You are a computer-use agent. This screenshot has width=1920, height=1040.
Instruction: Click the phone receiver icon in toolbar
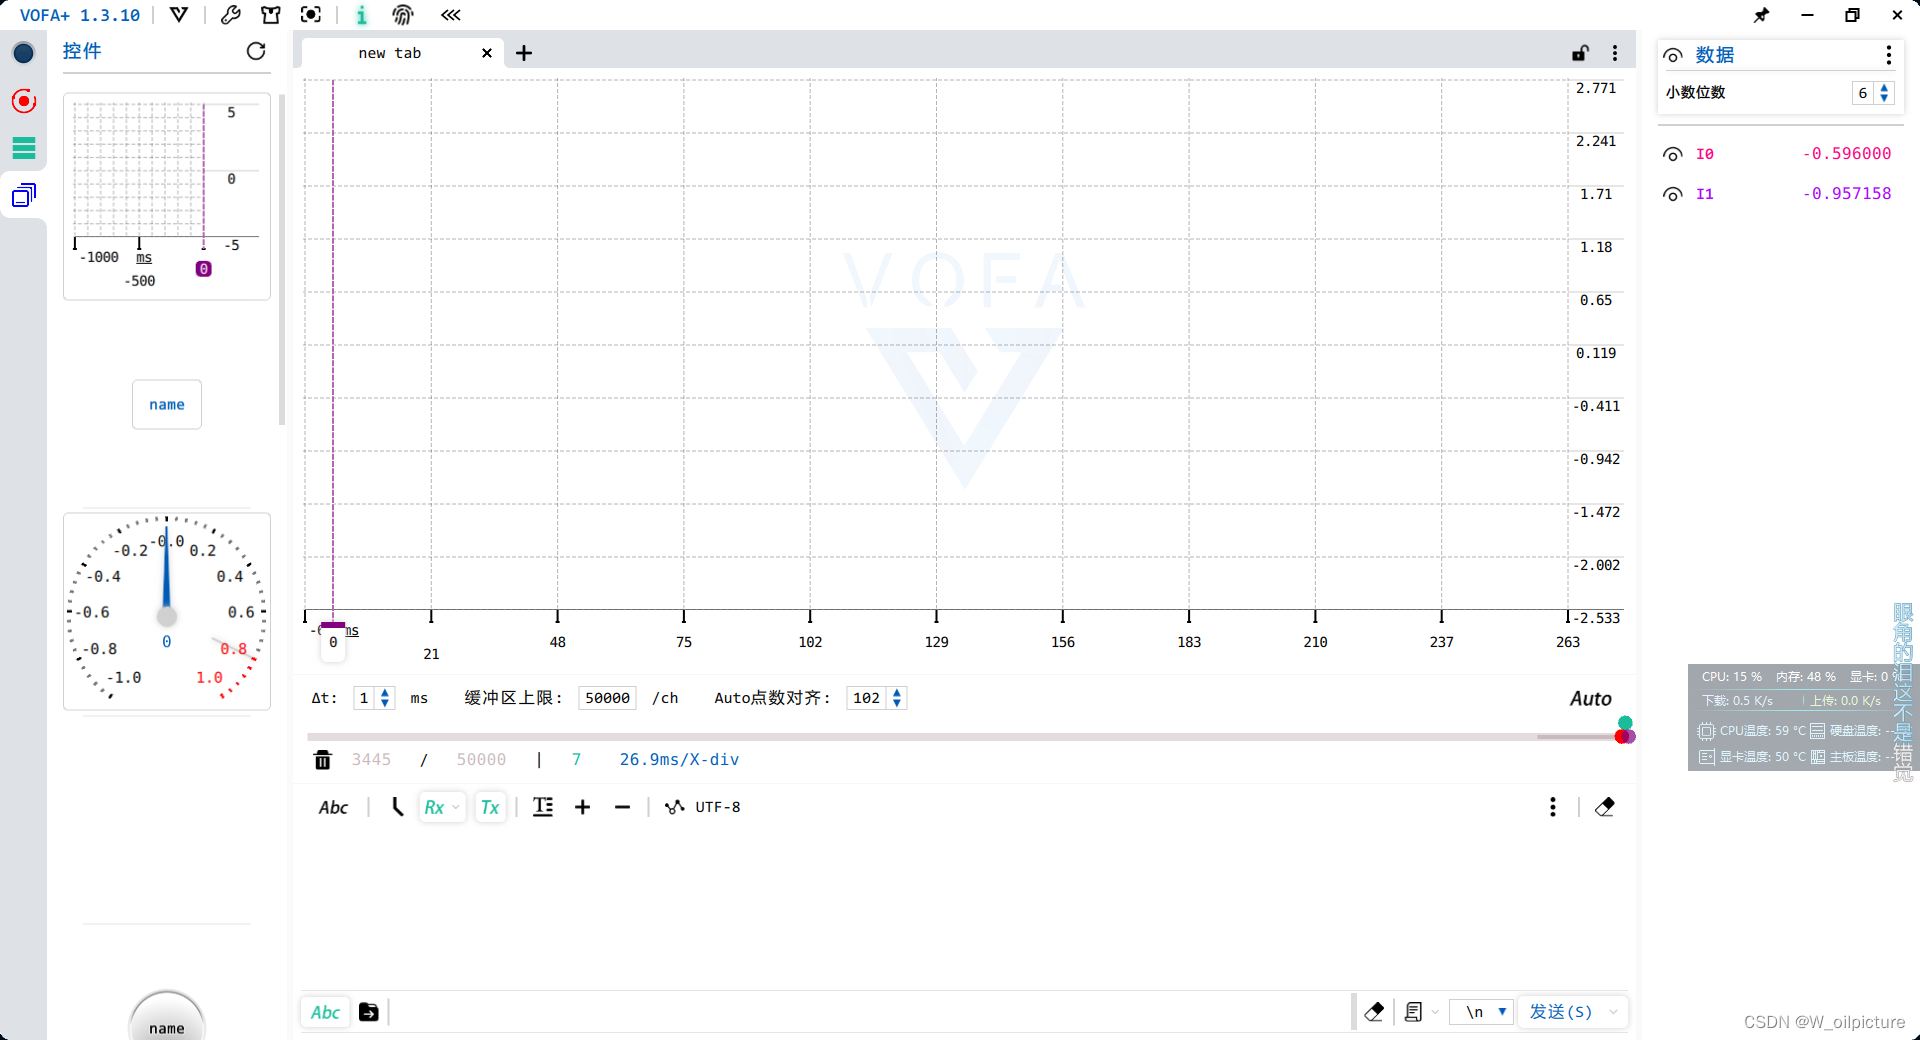397,807
